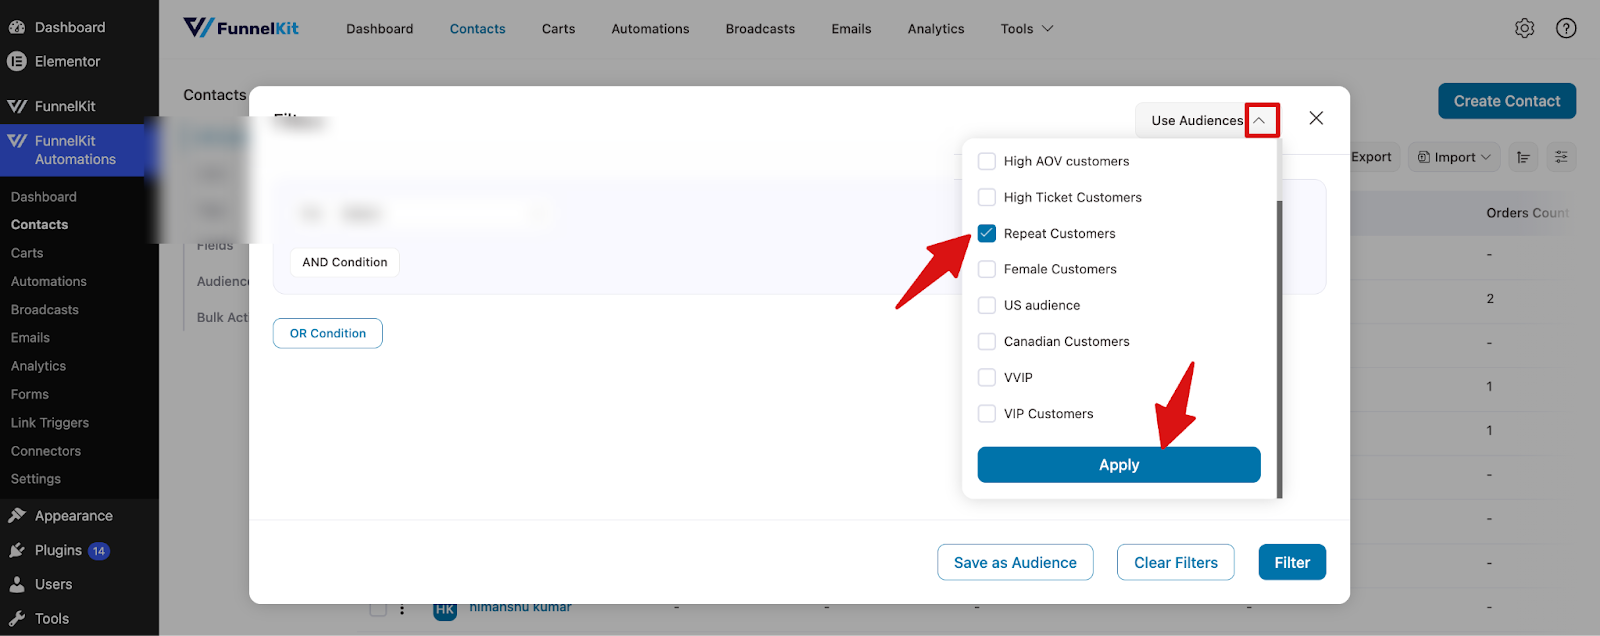Open the himanshu kumar contact link
Screen dimensions: 1600x636
(520, 608)
